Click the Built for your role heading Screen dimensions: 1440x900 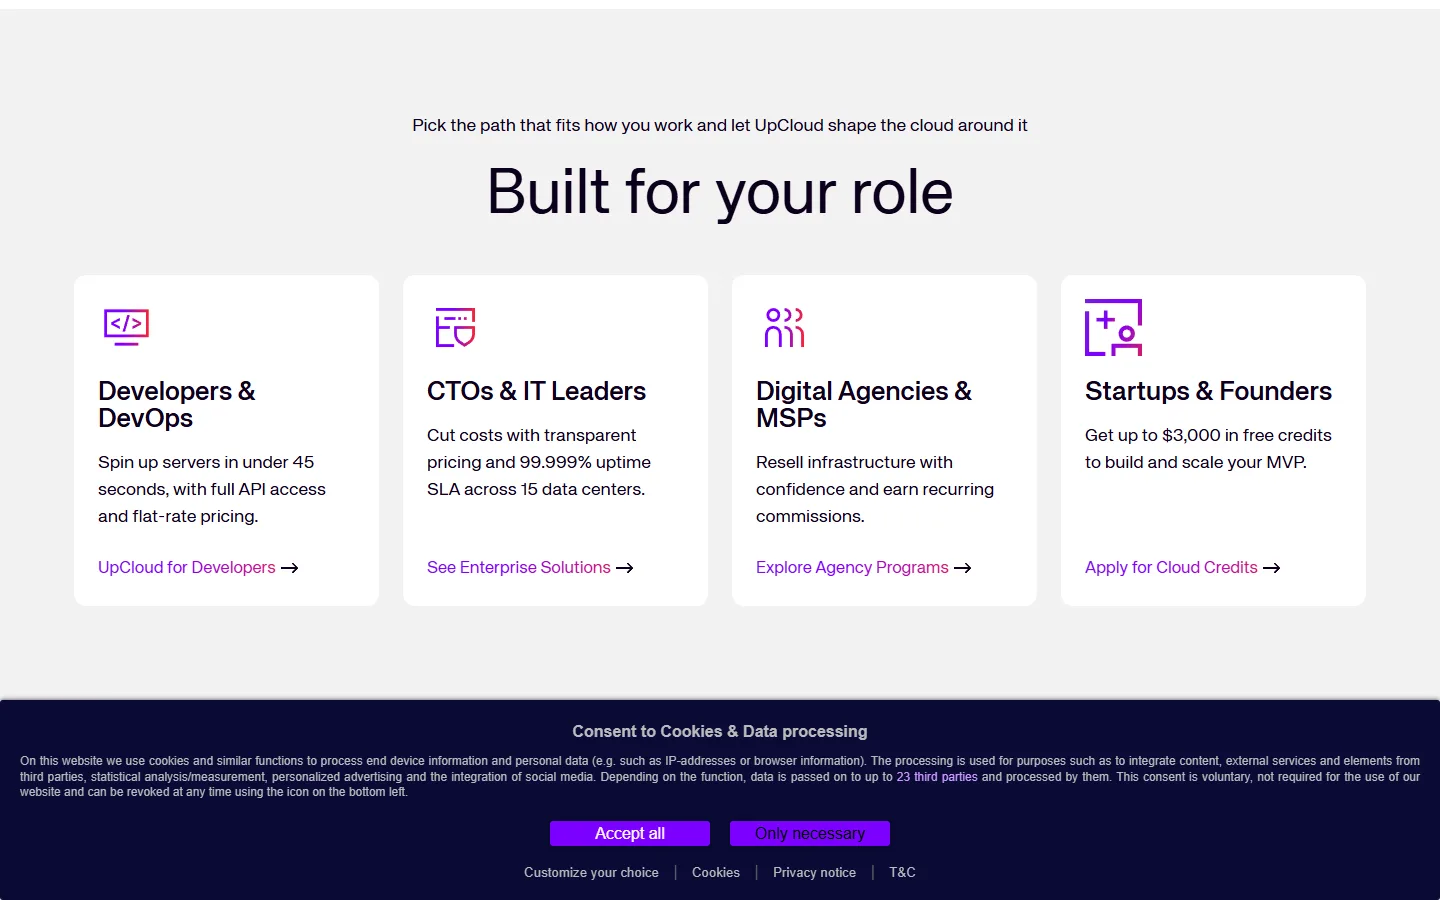click(720, 191)
